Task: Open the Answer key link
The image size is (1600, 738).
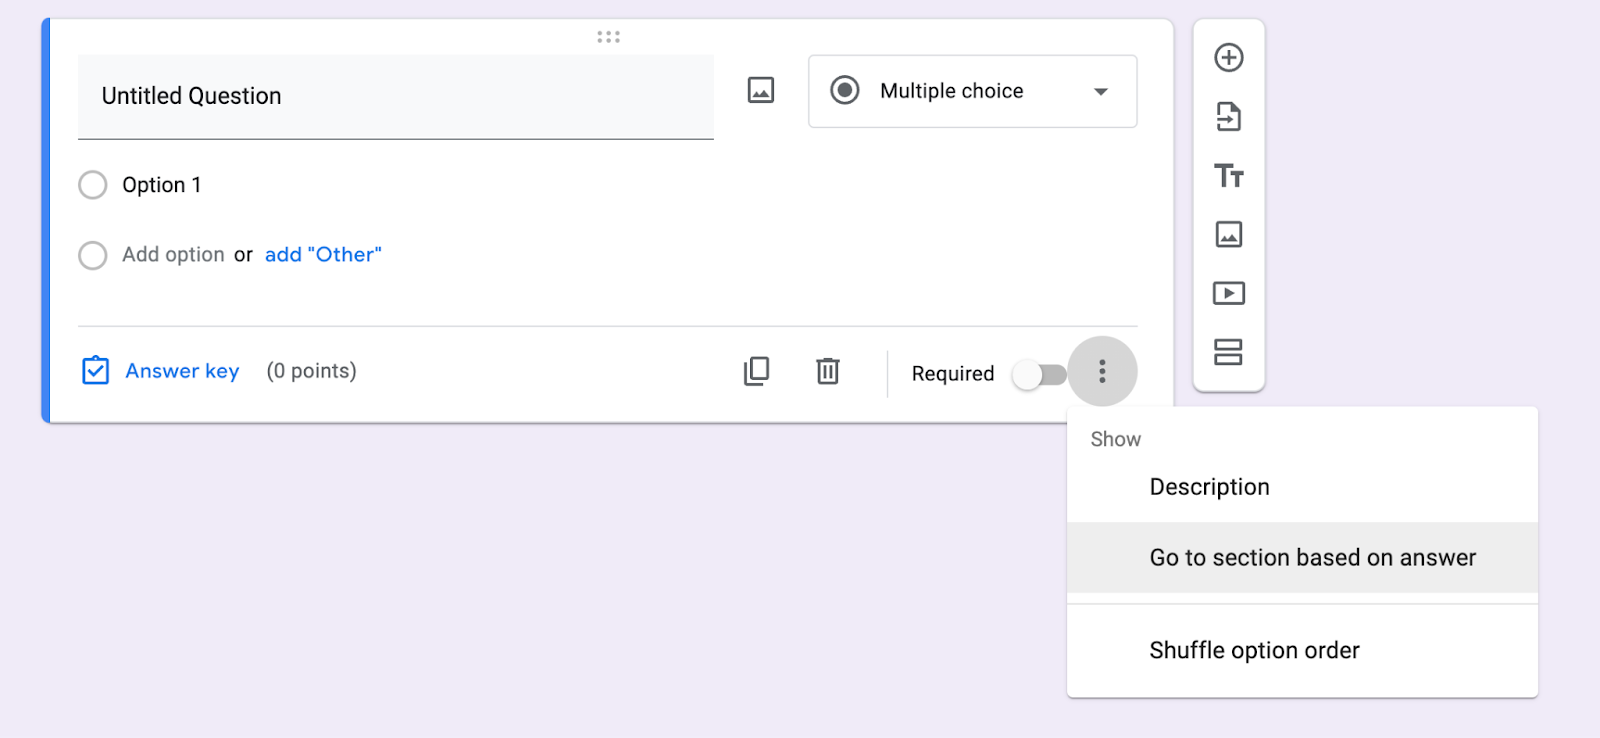Action: [181, 371]
